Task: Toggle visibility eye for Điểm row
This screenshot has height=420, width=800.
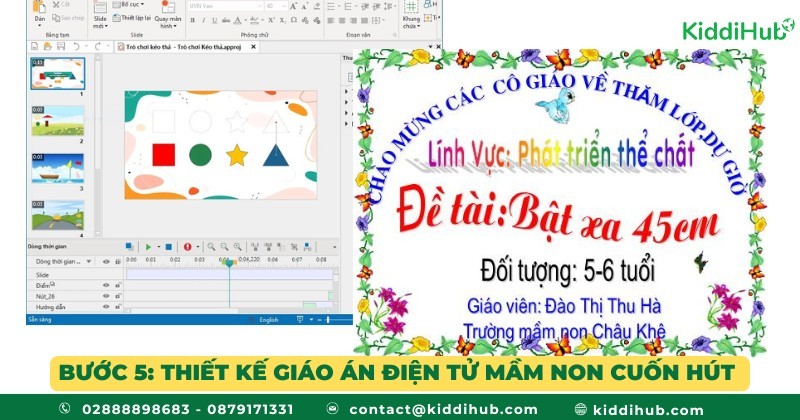Action: click(106, 285)
